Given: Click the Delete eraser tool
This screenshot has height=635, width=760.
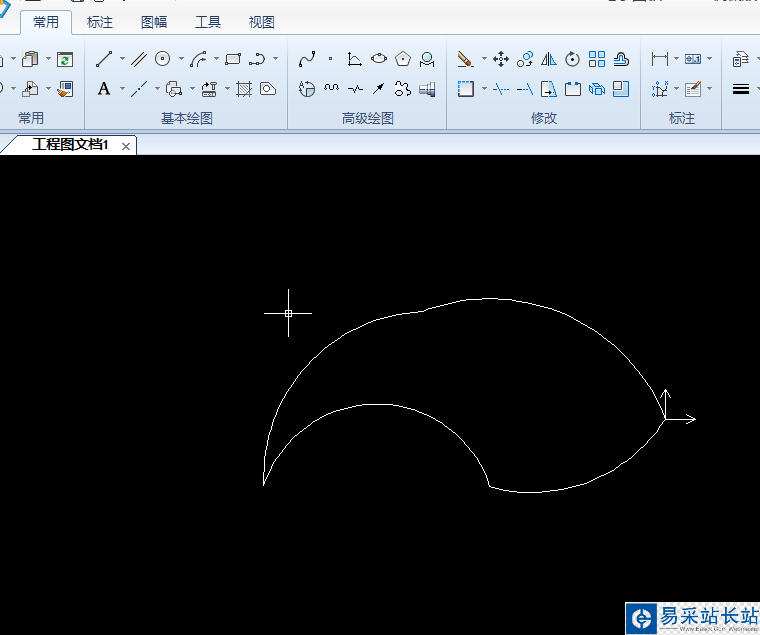Looking at the screenshot, I should 465,59.
